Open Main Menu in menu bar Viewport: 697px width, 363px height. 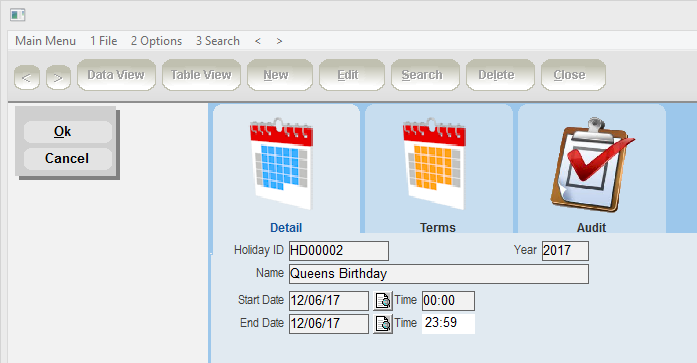pos(45,41)
